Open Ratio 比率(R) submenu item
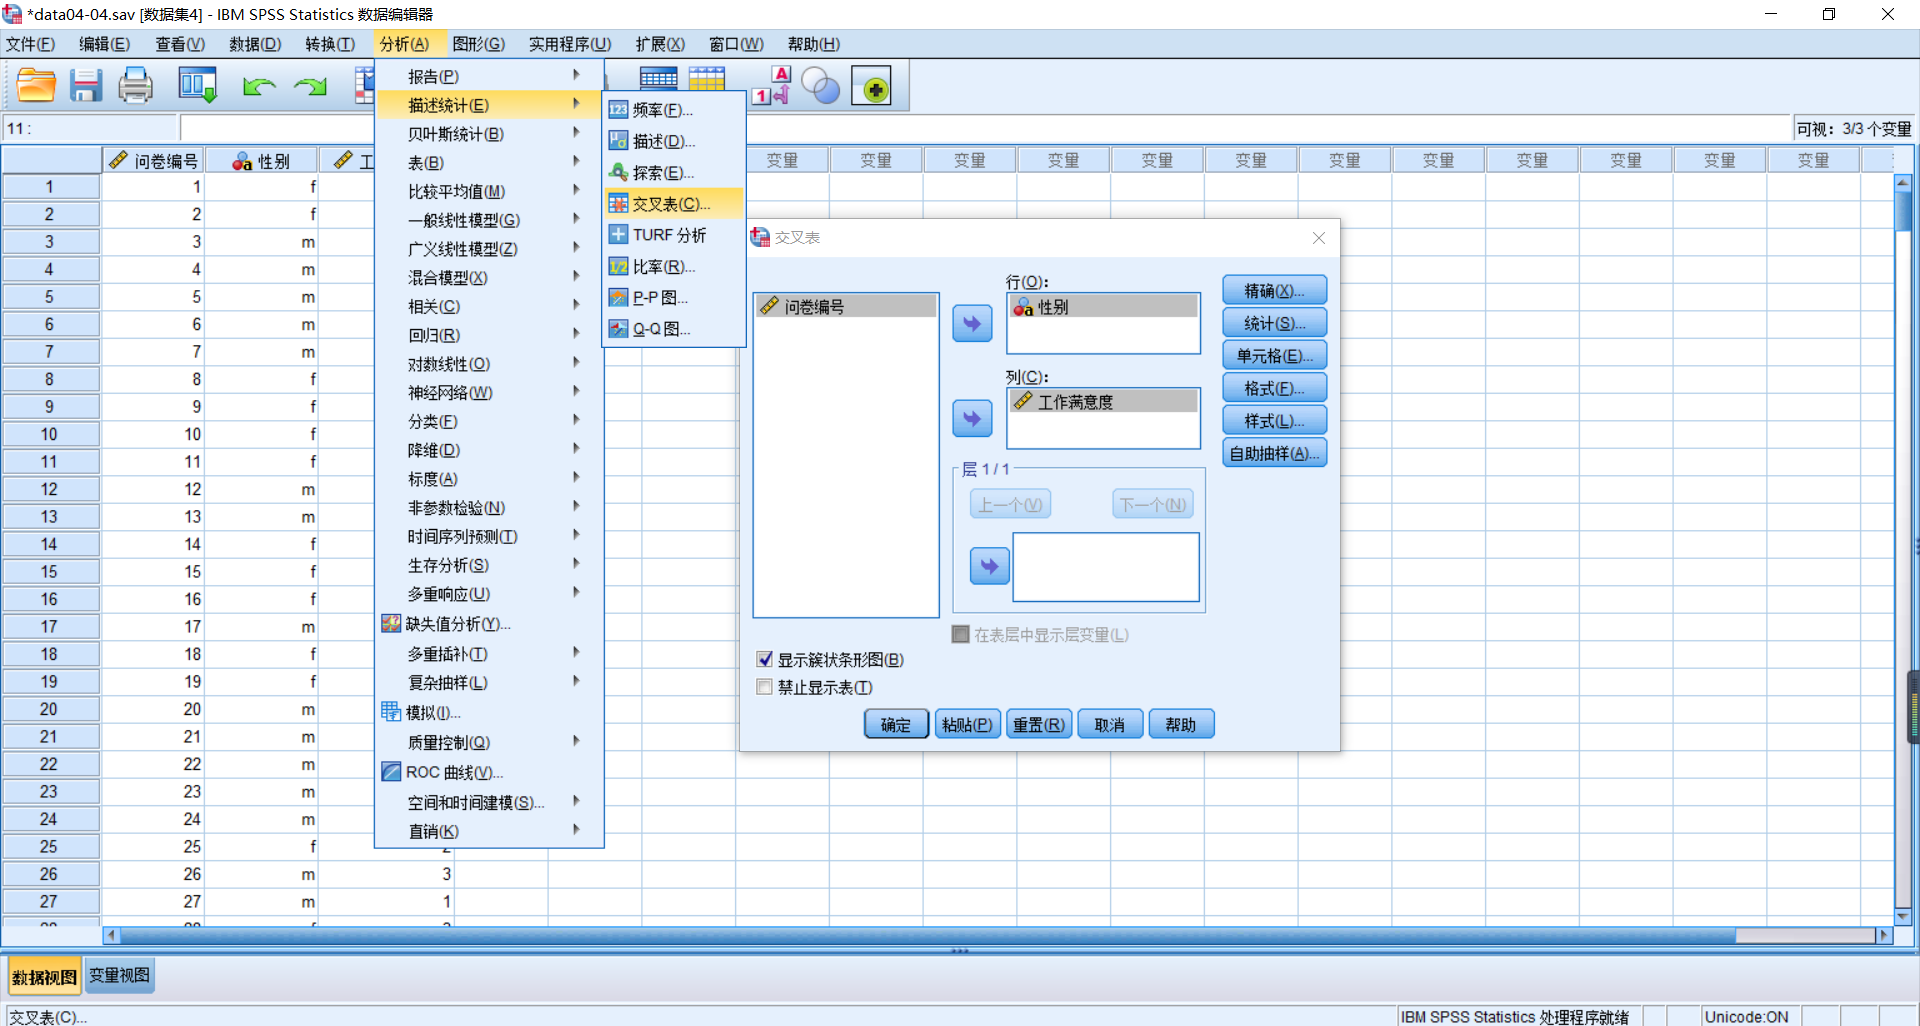The image size is (1920, 1026). pos(674,267)
